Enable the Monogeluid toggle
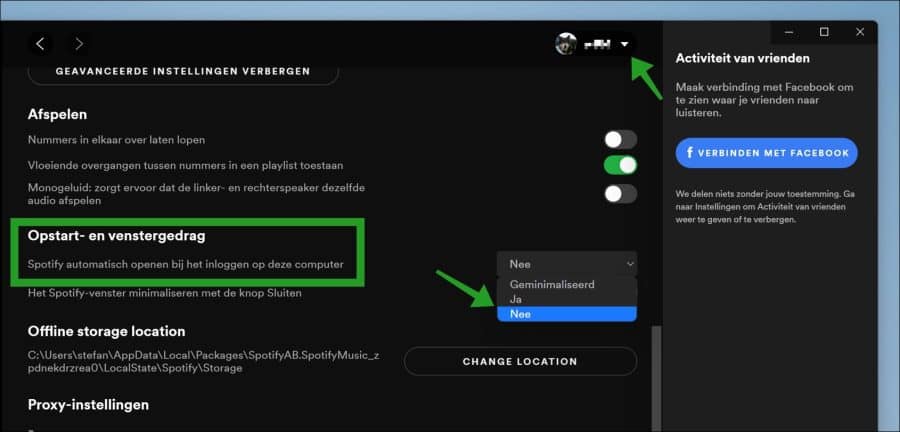 click(x=620, y=194)
